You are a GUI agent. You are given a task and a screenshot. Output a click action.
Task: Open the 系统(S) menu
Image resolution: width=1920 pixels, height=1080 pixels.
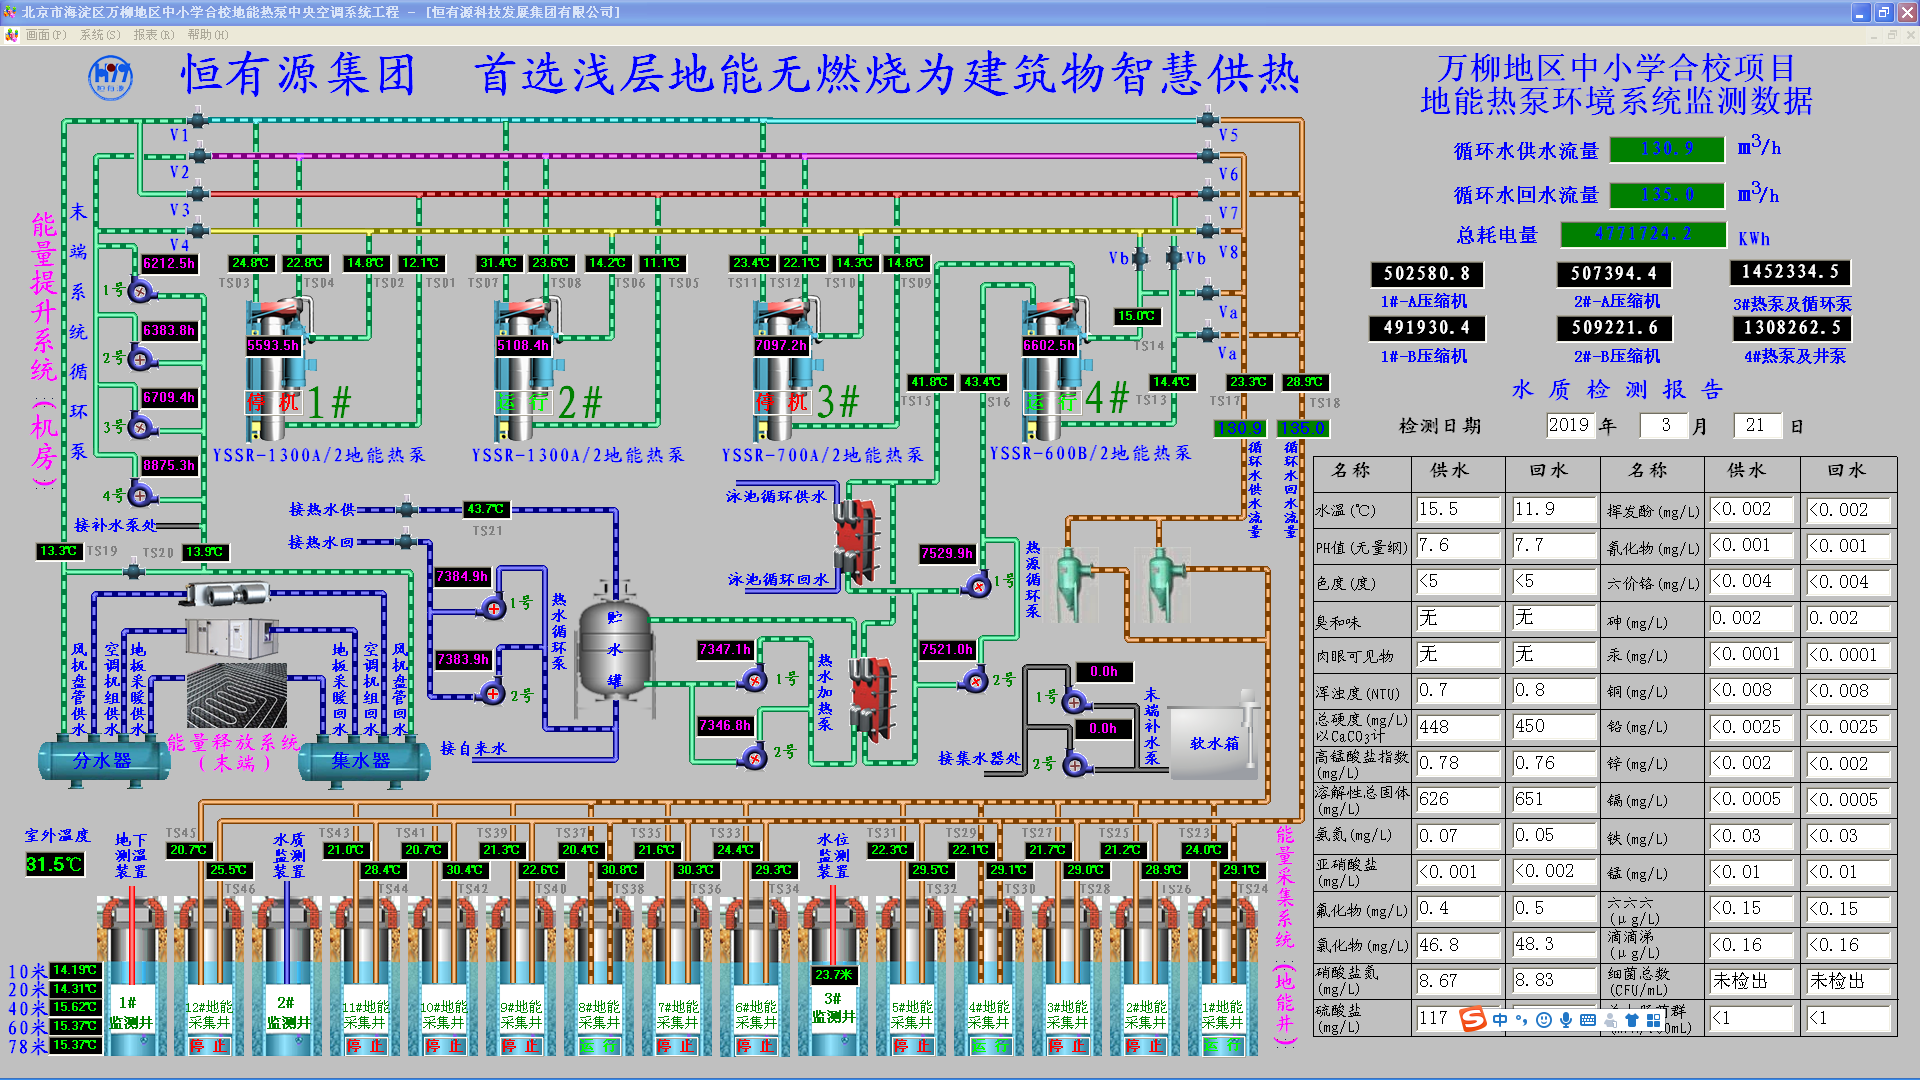99,35
